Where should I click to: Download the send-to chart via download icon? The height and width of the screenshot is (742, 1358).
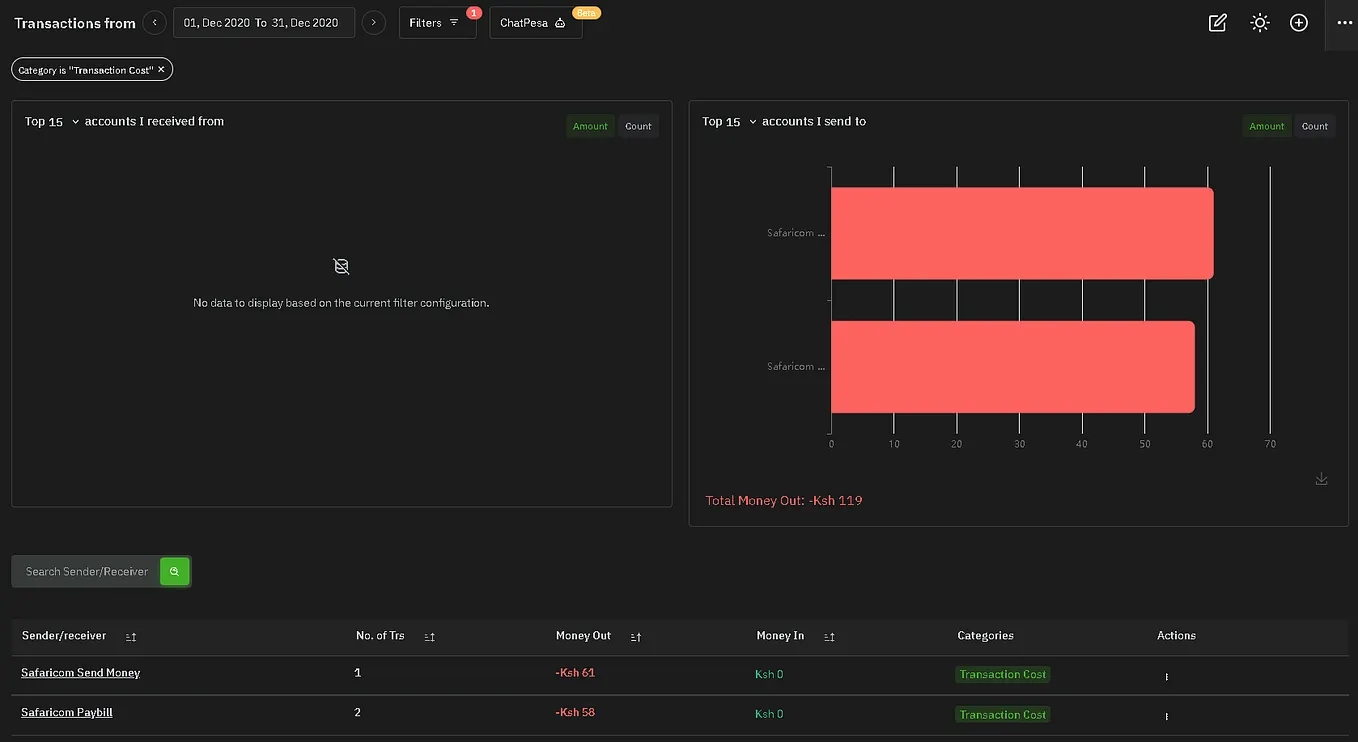click(x=1321, y=479)
